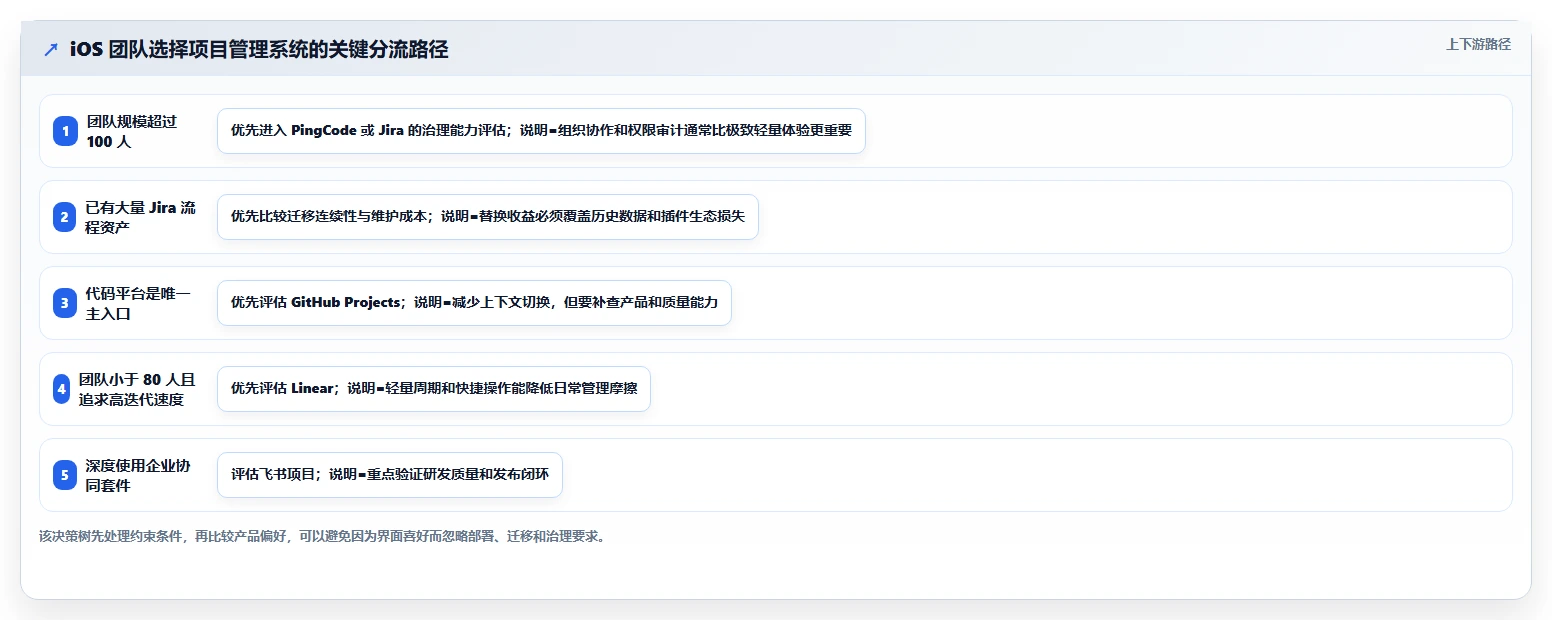Click the arrow icon beside the iOS title
The height and width of the screenshot is (620, 1552).
[51, 50]
